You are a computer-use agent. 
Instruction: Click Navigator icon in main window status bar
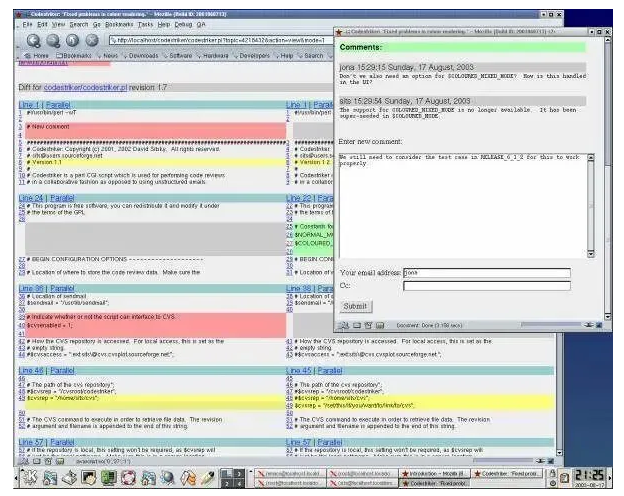click(24, 461)
